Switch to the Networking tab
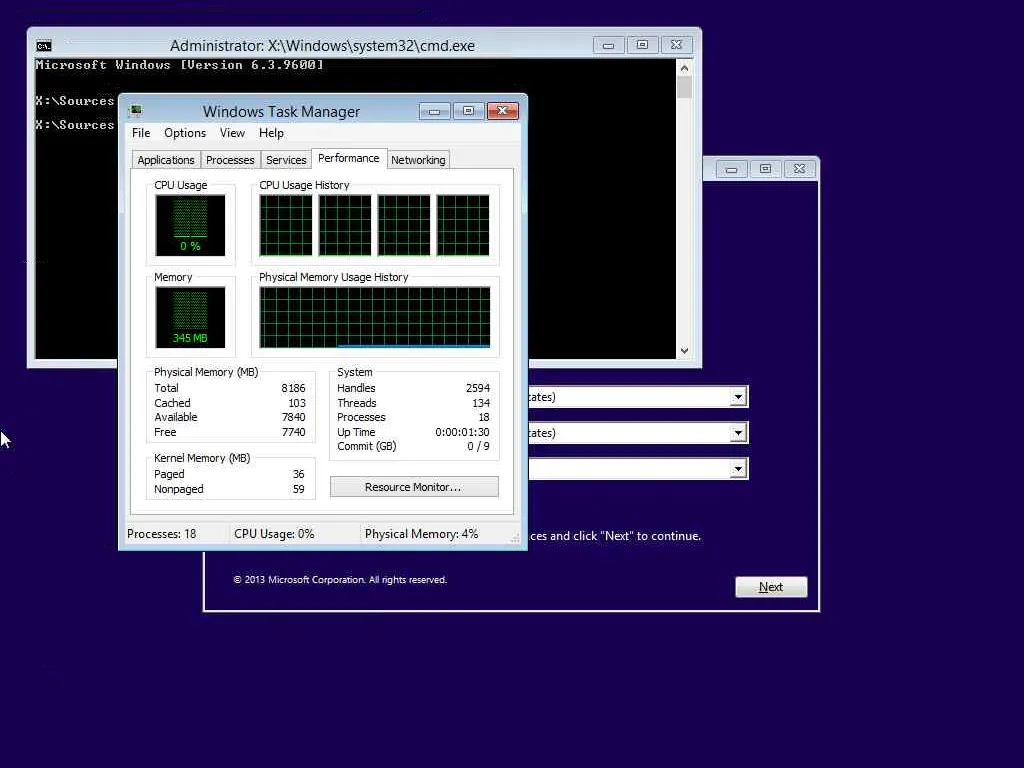 (418, 160)
